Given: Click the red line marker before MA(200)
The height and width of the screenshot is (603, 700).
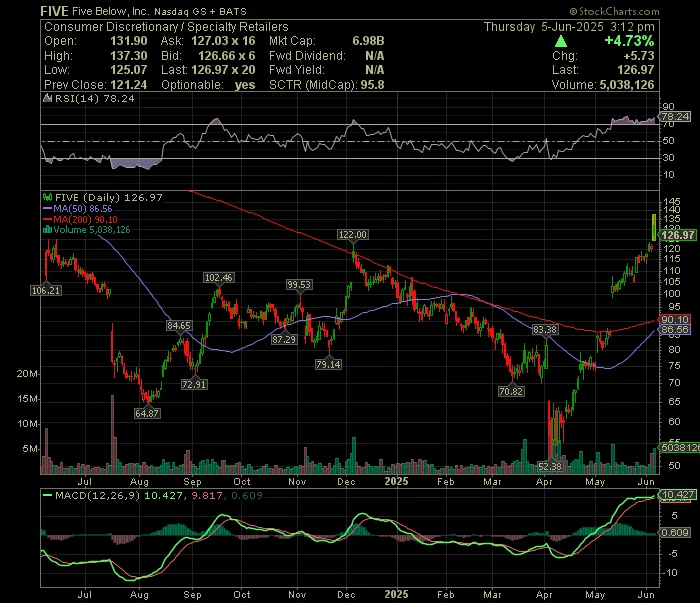Looking at the screenshot, I should 47,219.
